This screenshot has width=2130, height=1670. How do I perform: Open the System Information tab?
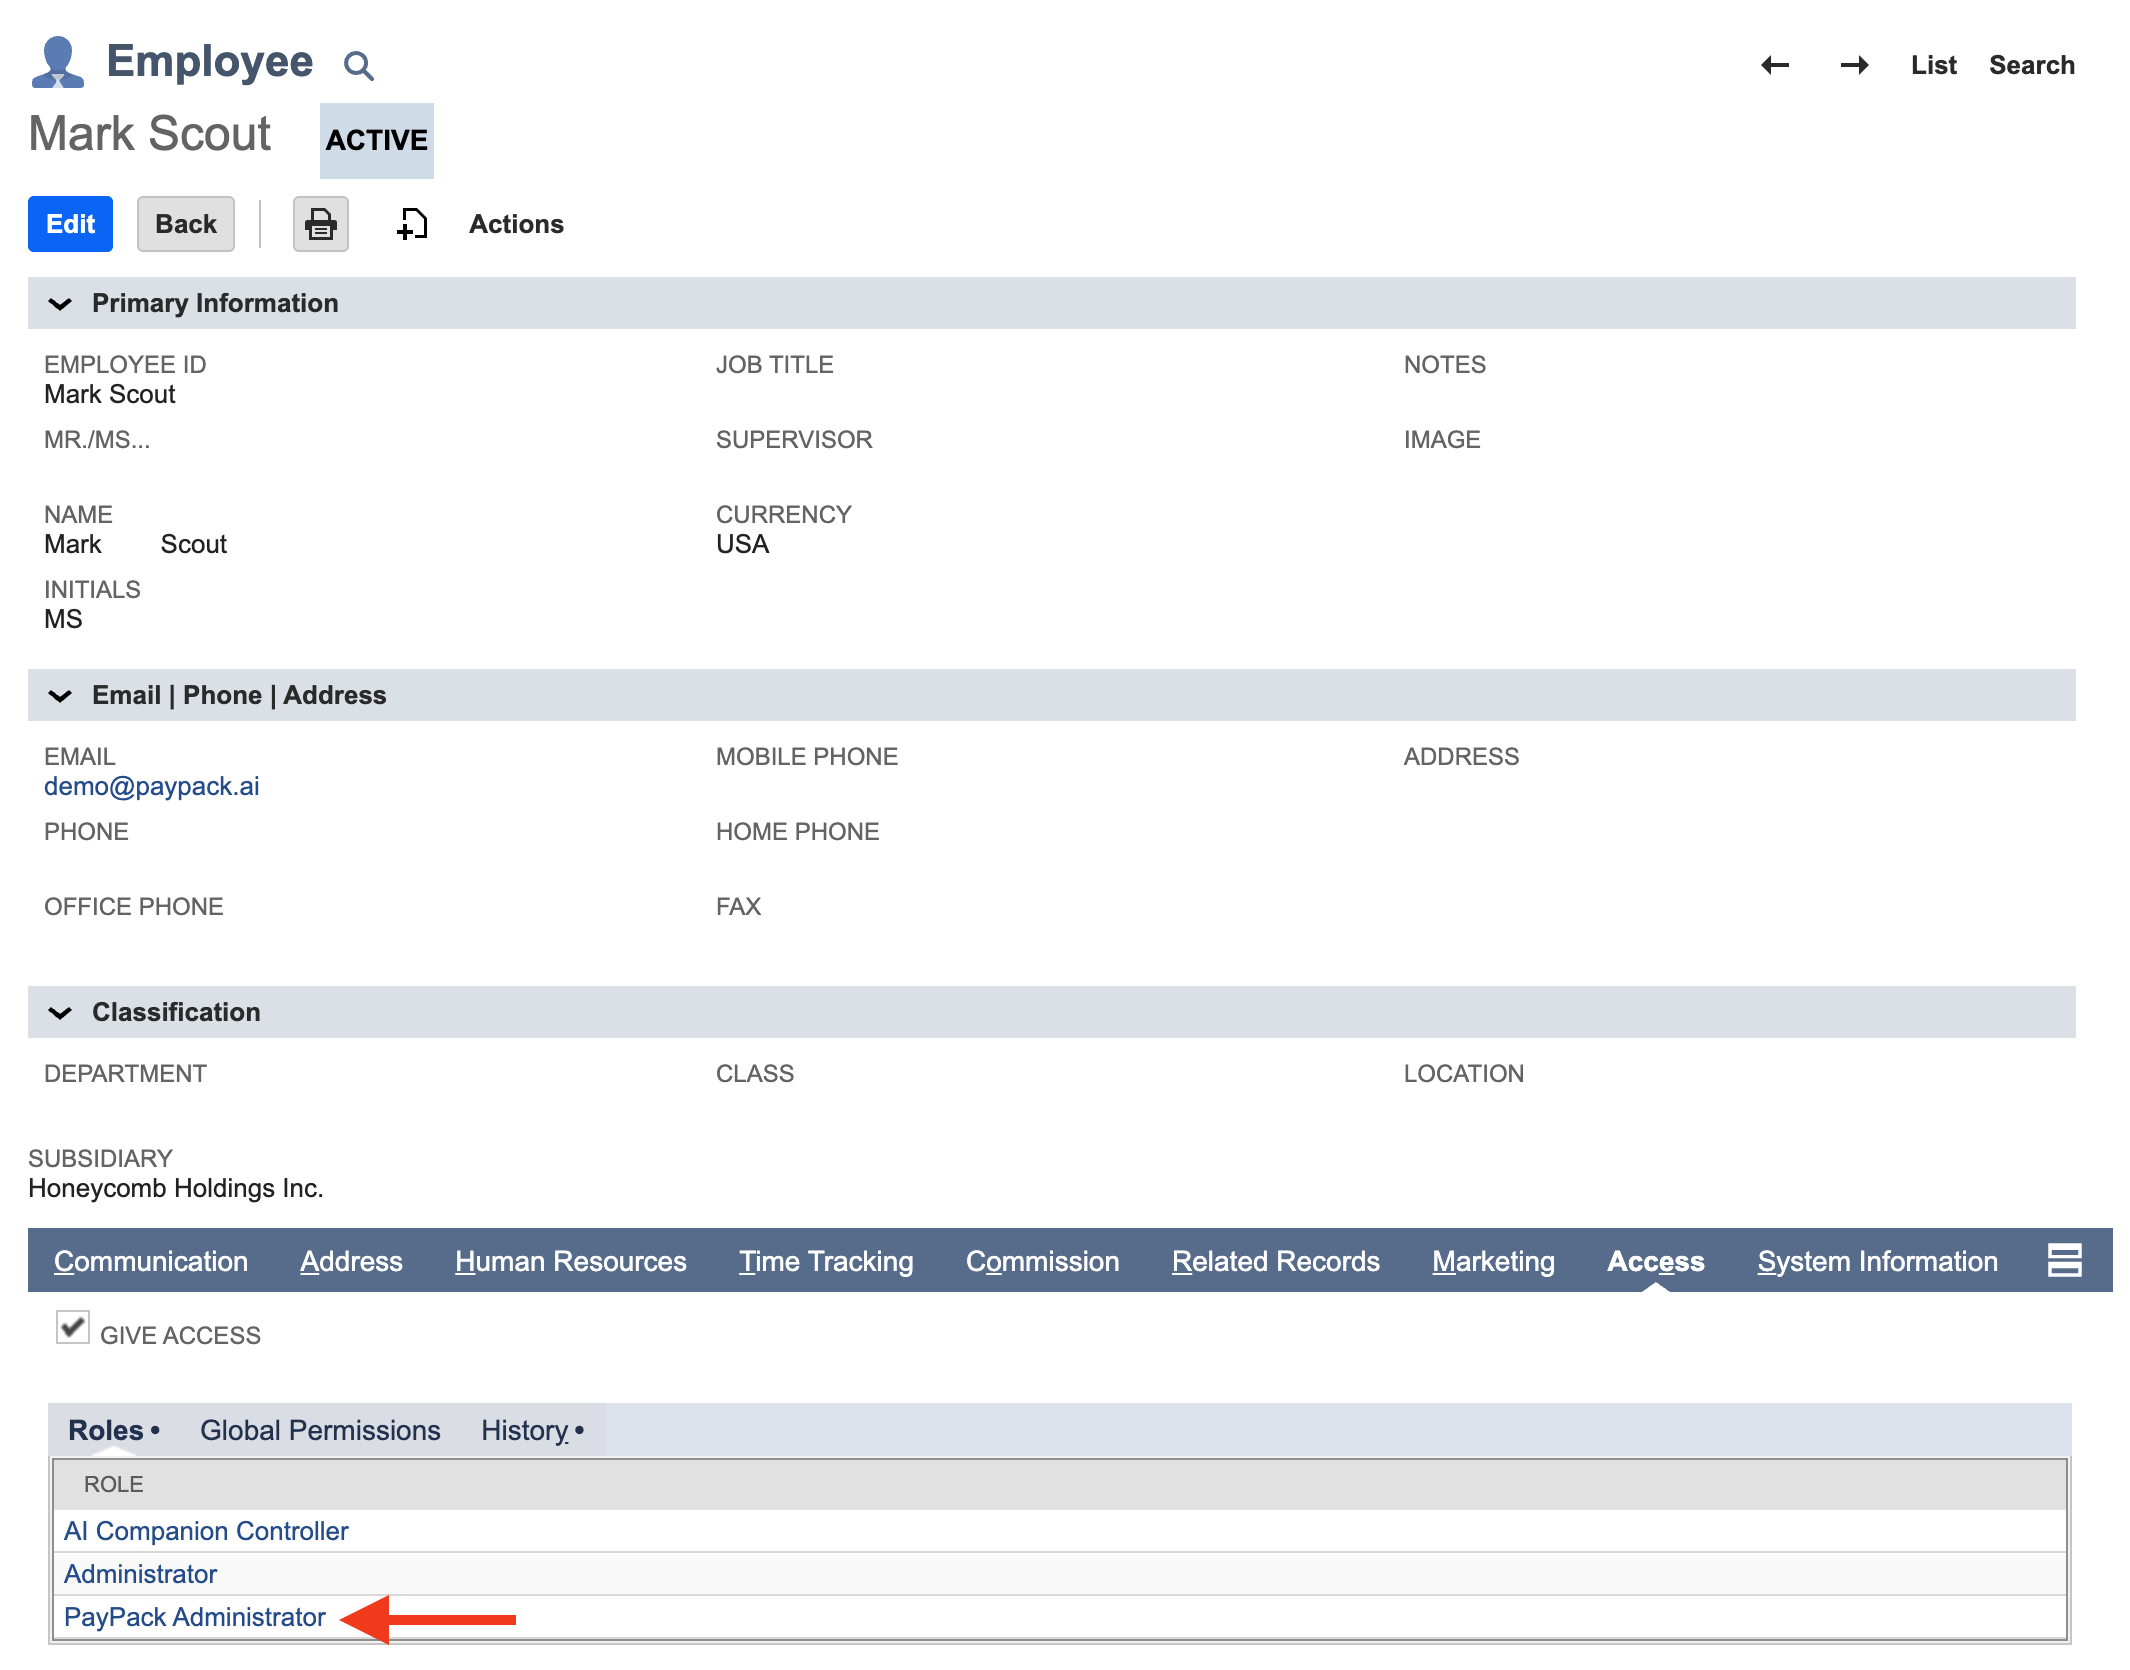(1877, 1261)
